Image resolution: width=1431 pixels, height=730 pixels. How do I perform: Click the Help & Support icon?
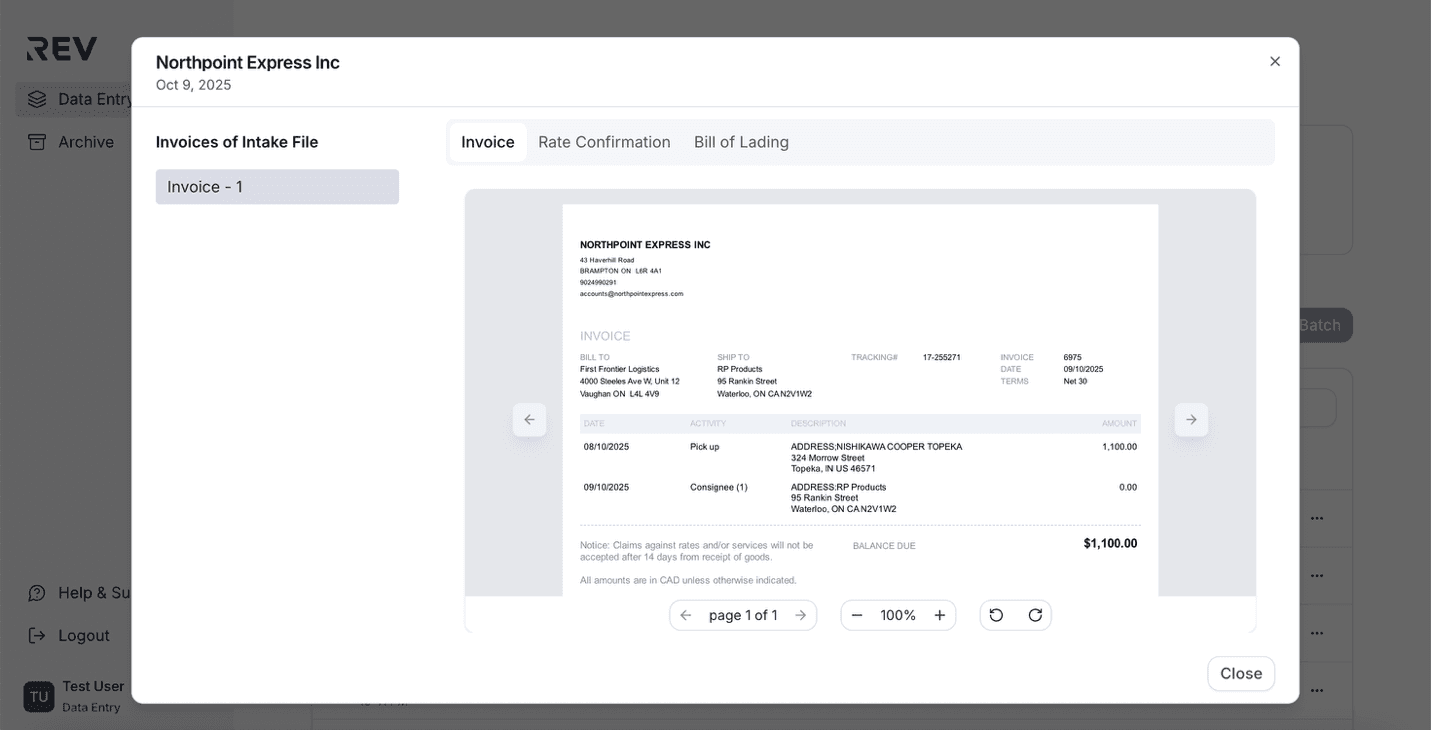(37, 592)
